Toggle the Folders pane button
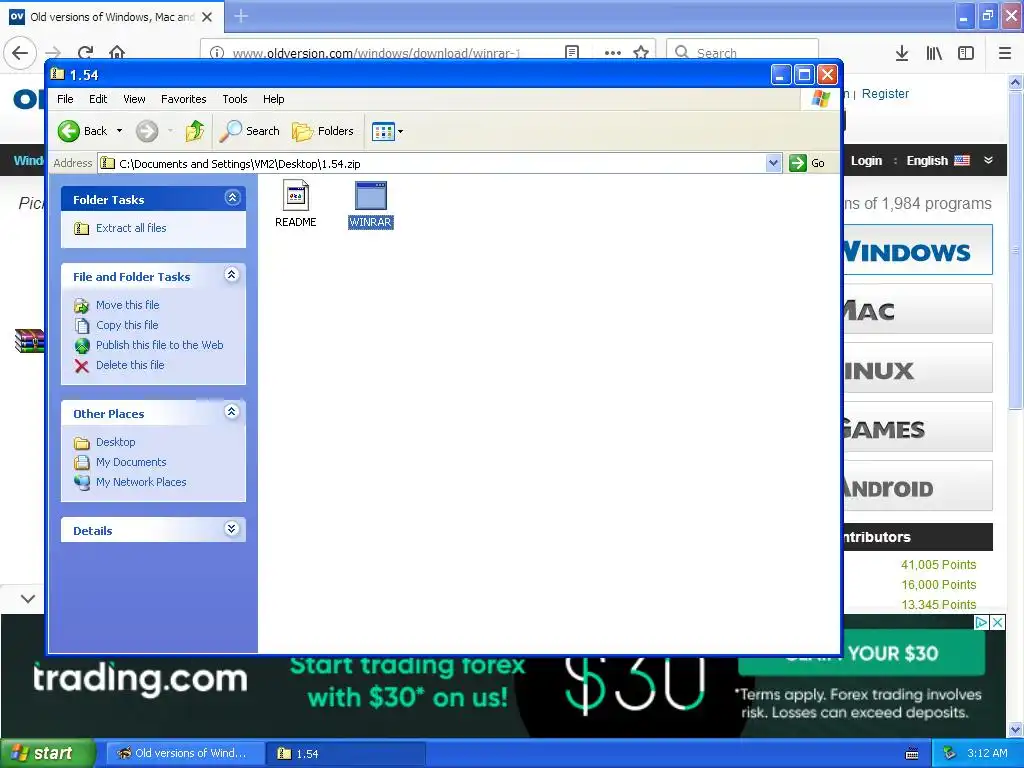 [x=323, y=131]
